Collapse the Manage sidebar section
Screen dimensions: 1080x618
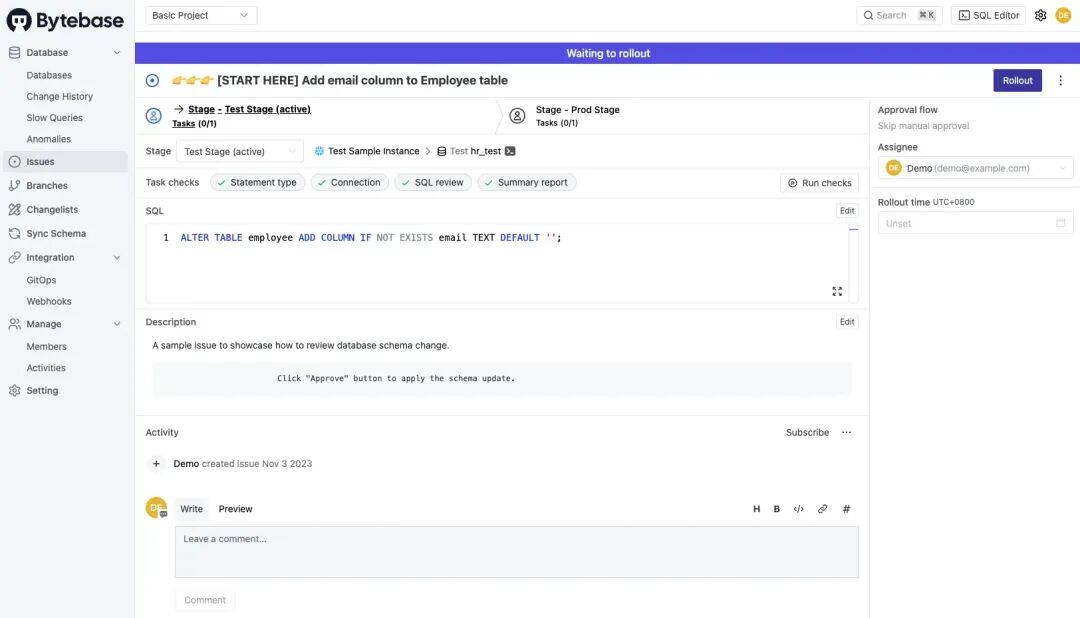pyautogui.click(x=117, y=324)
